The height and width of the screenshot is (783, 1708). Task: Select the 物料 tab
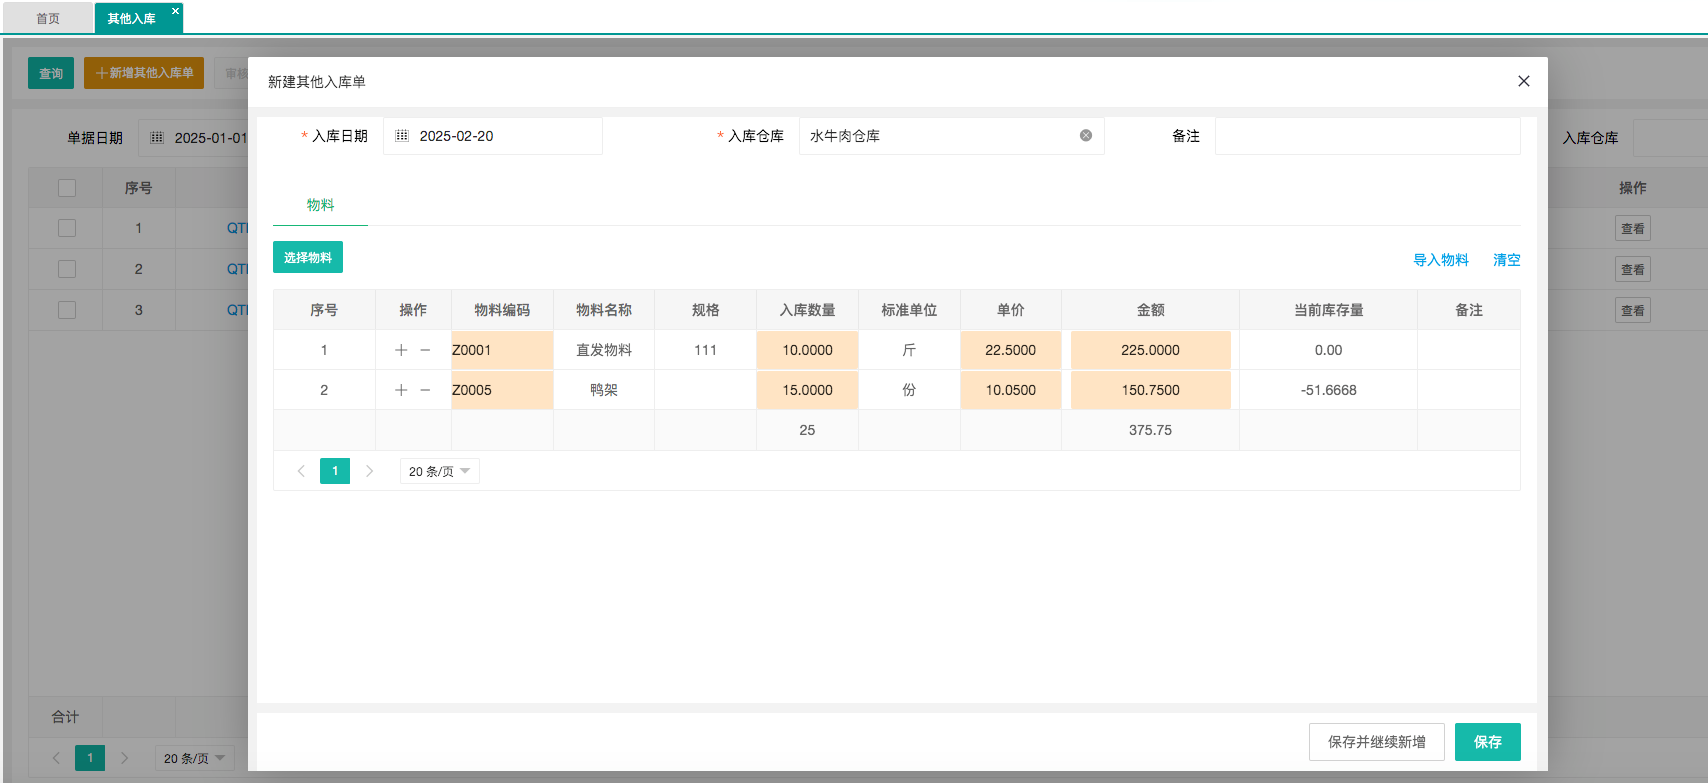[320, 205]
